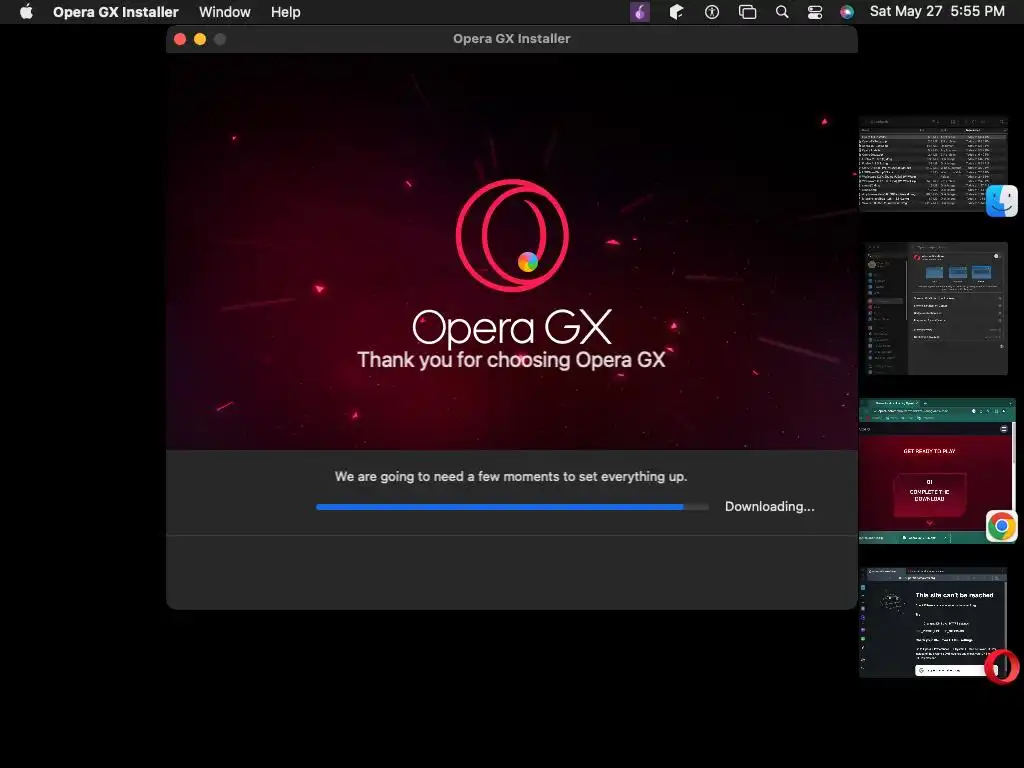1024x768 pixels.
Task: Click the cube-shaped menu bar icon
Action: click(676, 12)
